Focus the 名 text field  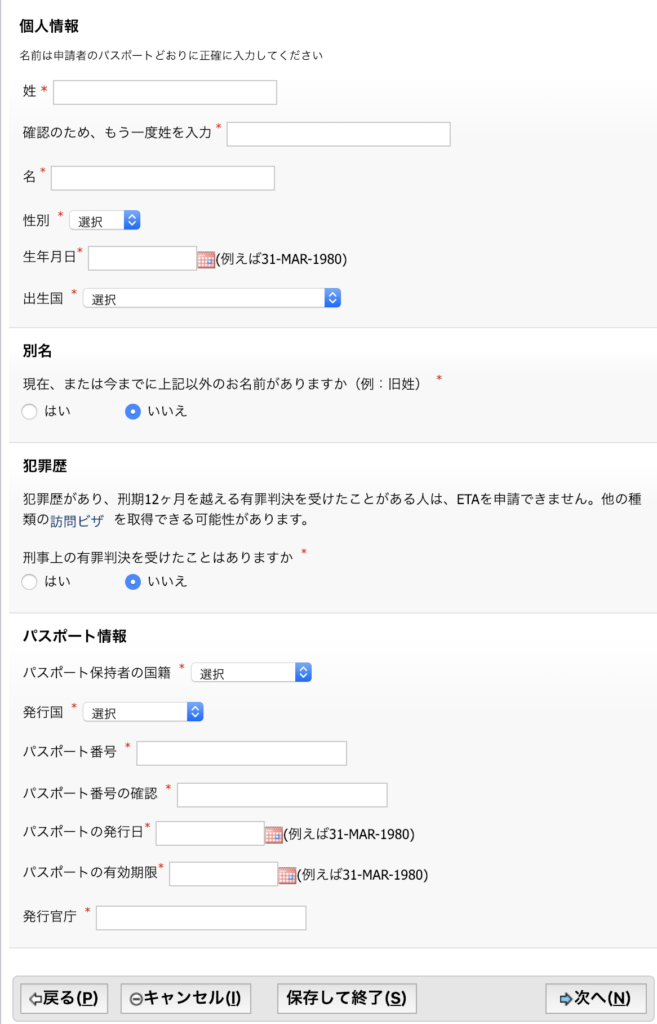163,178
